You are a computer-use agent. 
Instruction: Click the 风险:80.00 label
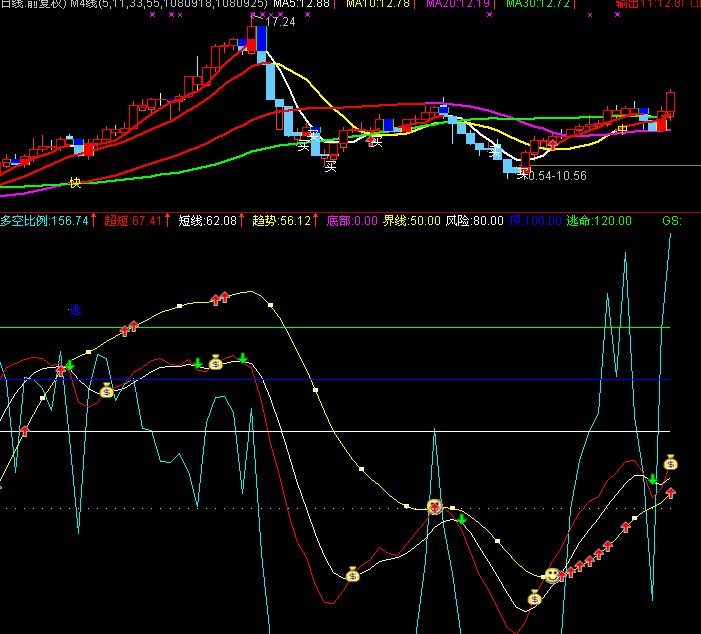[474, 220]
